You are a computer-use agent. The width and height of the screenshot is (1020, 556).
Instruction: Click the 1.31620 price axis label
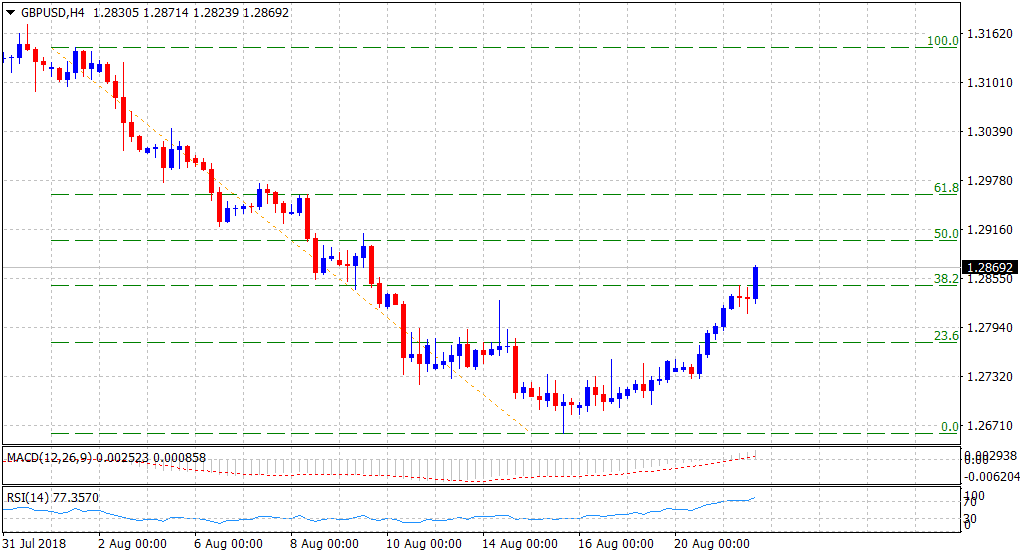pos(990,33)
